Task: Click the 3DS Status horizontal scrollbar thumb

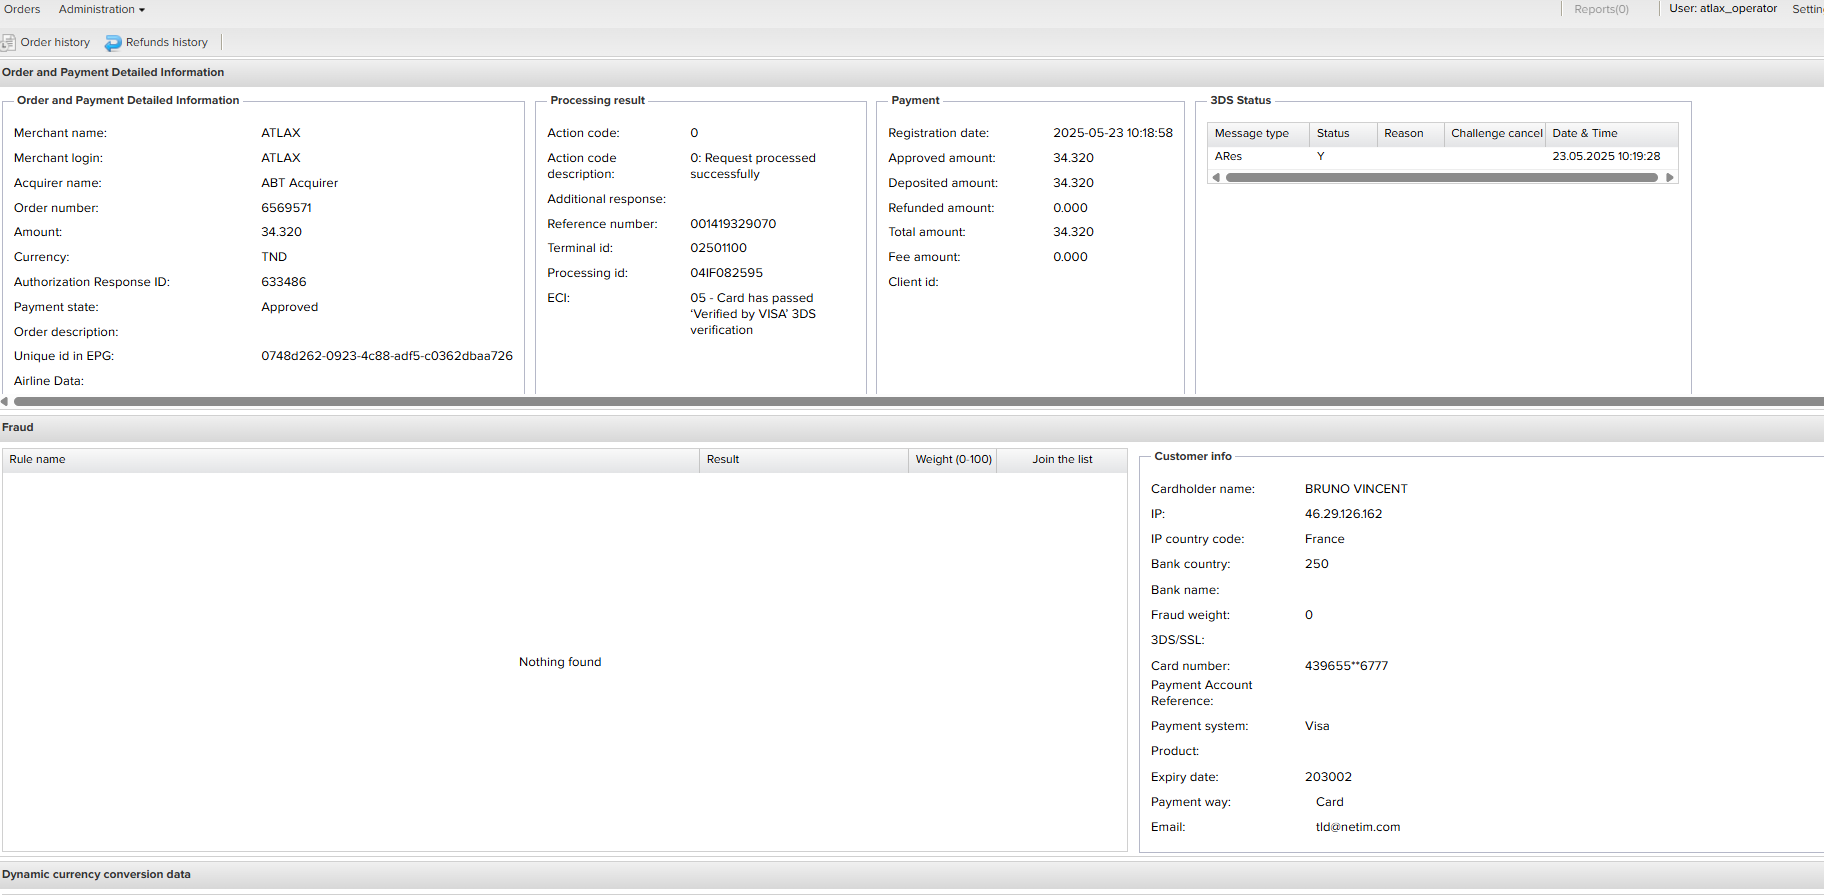Action: click(x=1441, y=177)
